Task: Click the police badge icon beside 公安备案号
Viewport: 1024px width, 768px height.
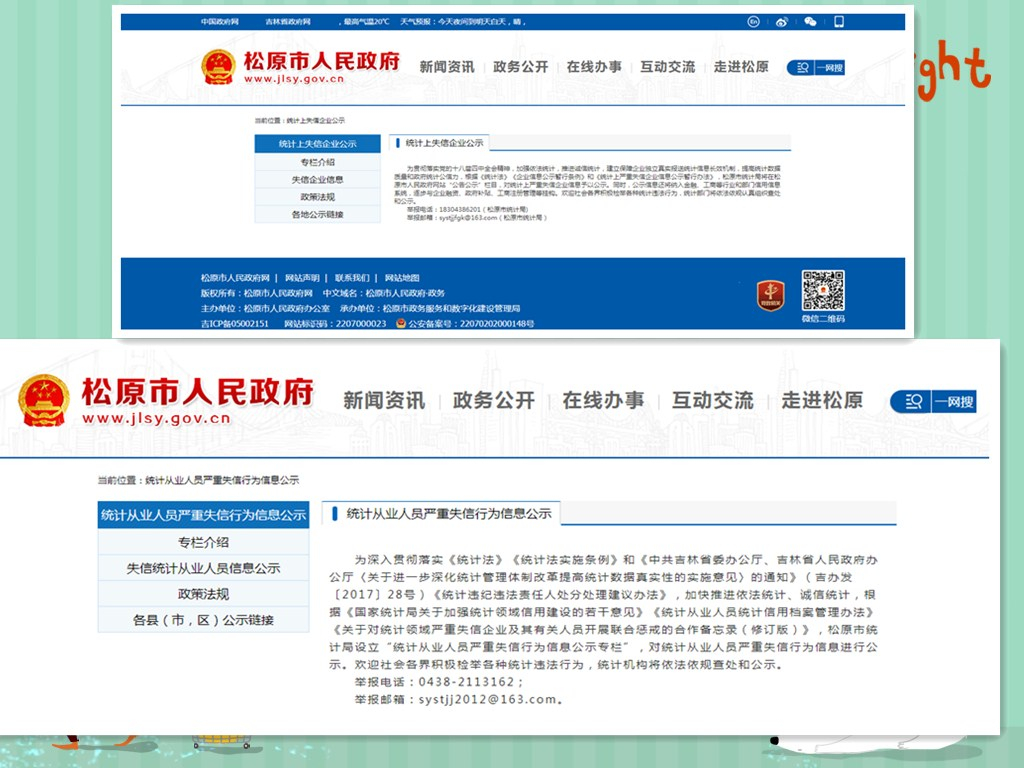Action: (x=401, y=323)
